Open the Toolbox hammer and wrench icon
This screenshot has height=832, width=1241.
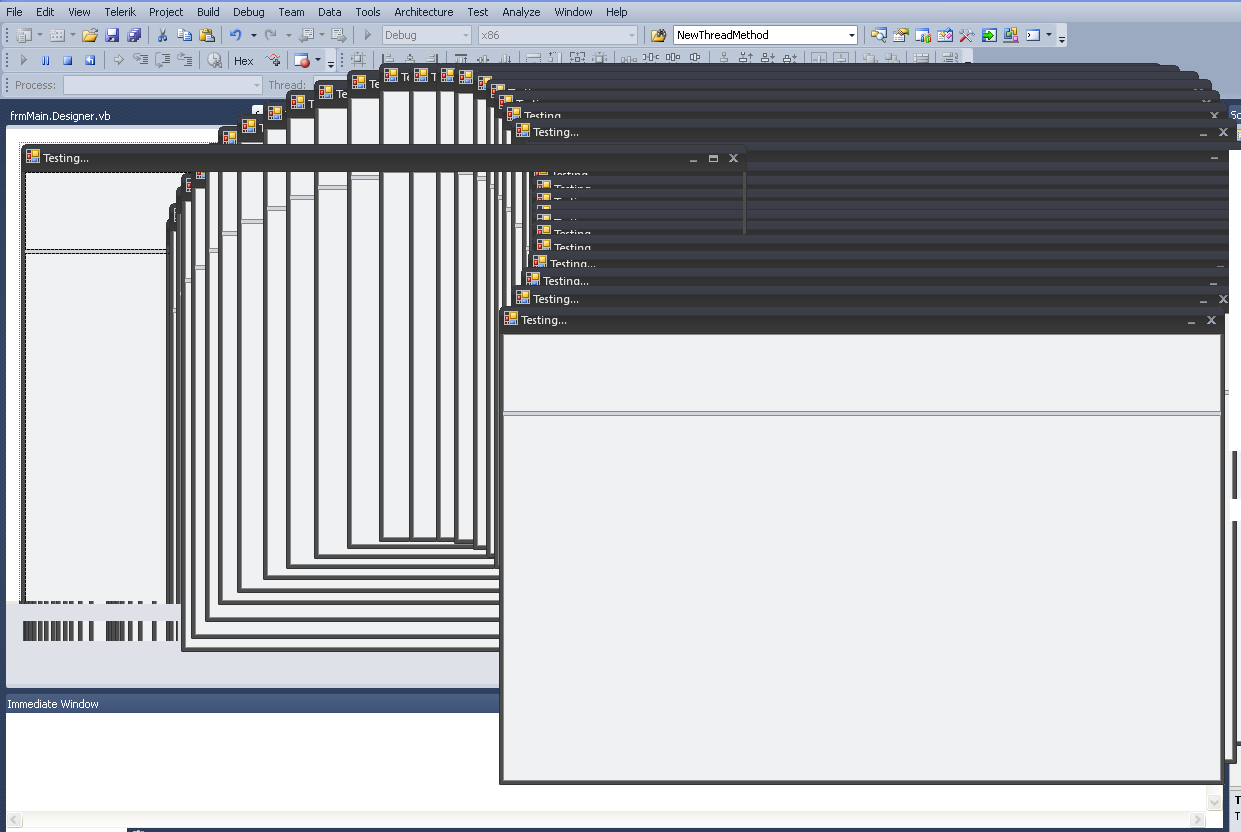[967, 35]
